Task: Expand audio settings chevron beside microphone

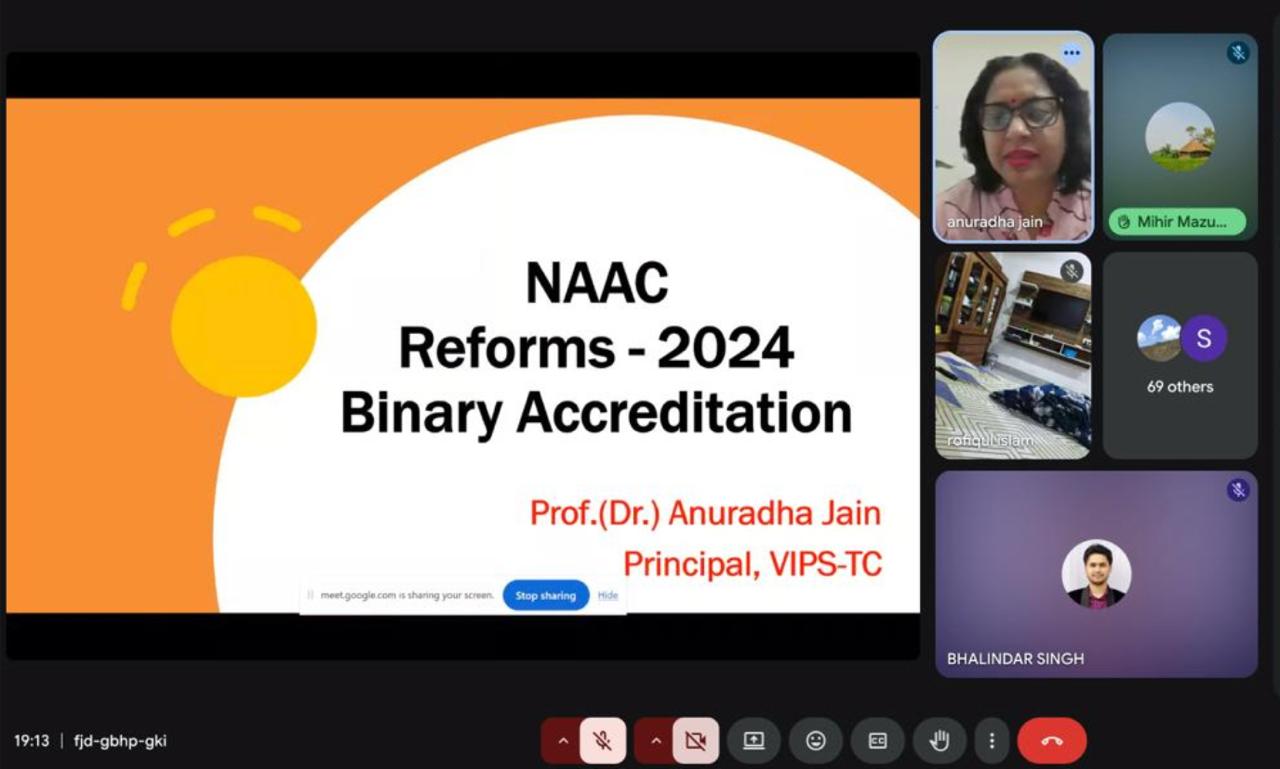Action: click(x=562, y=741)
